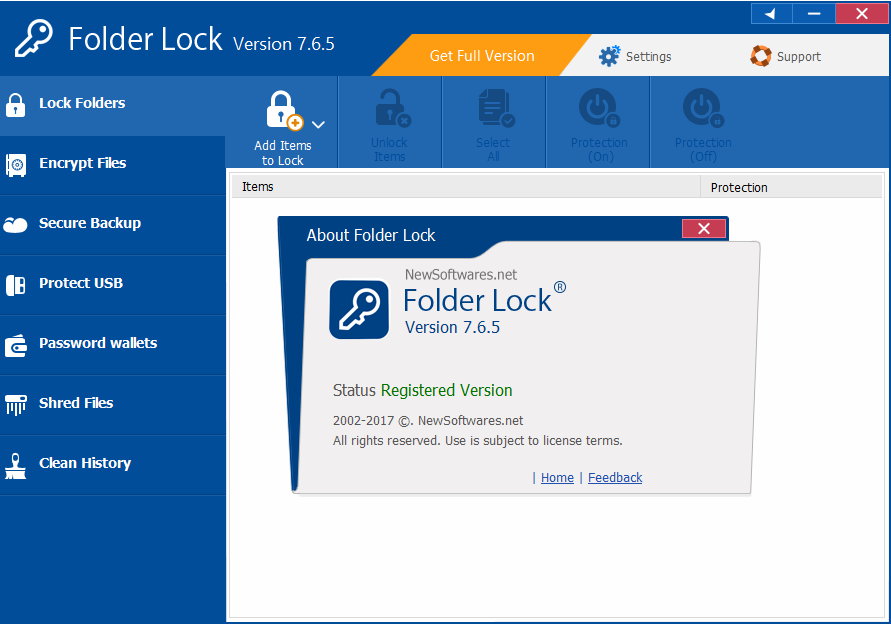Click the Version 7.6.5 text in About dialog
Viewport: 891px width, 625px height.
pos(452,327)
